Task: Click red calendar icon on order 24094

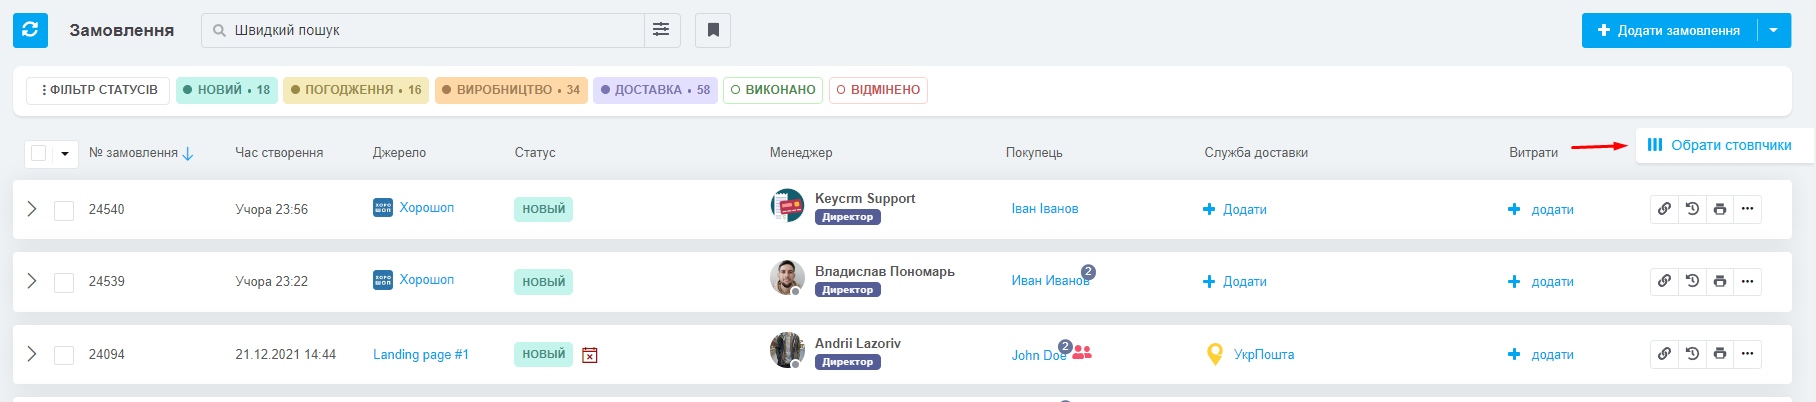Action: coord(590,355)
